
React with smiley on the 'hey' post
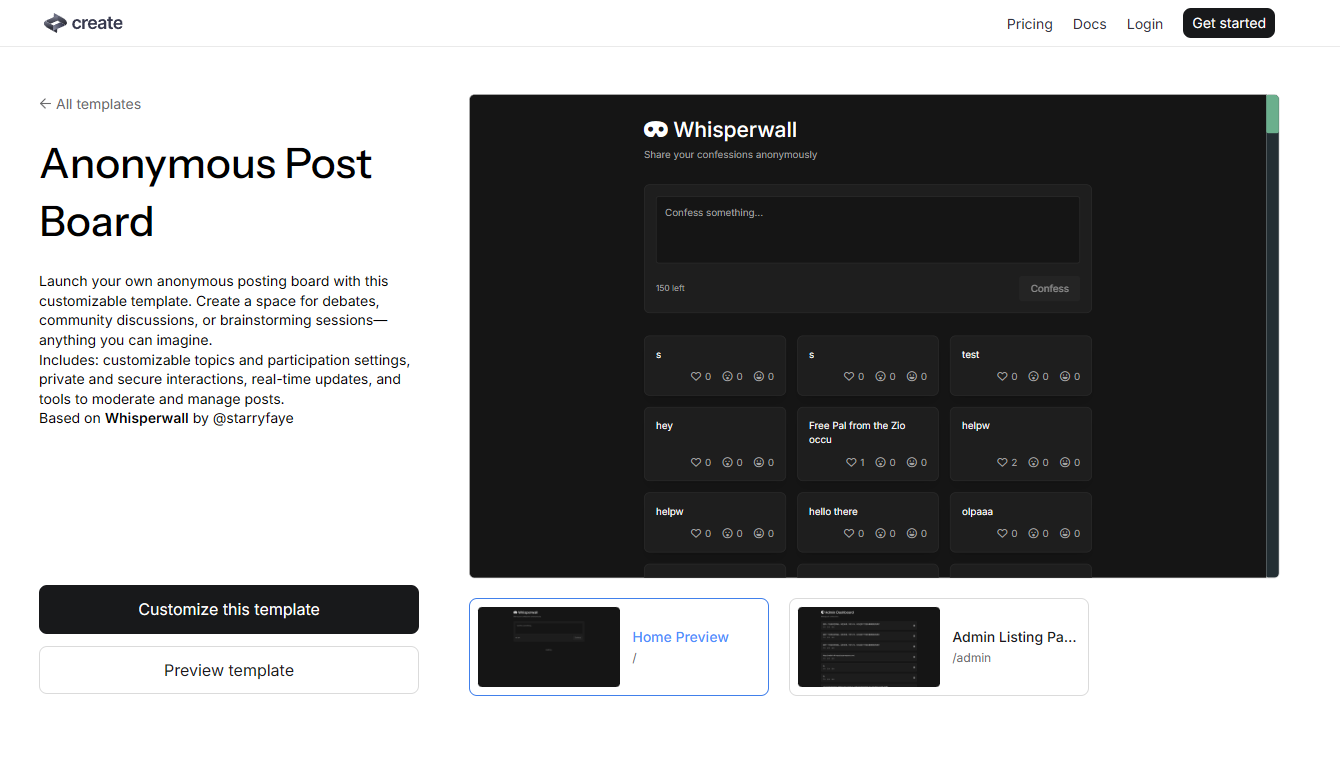pos(759,463)
